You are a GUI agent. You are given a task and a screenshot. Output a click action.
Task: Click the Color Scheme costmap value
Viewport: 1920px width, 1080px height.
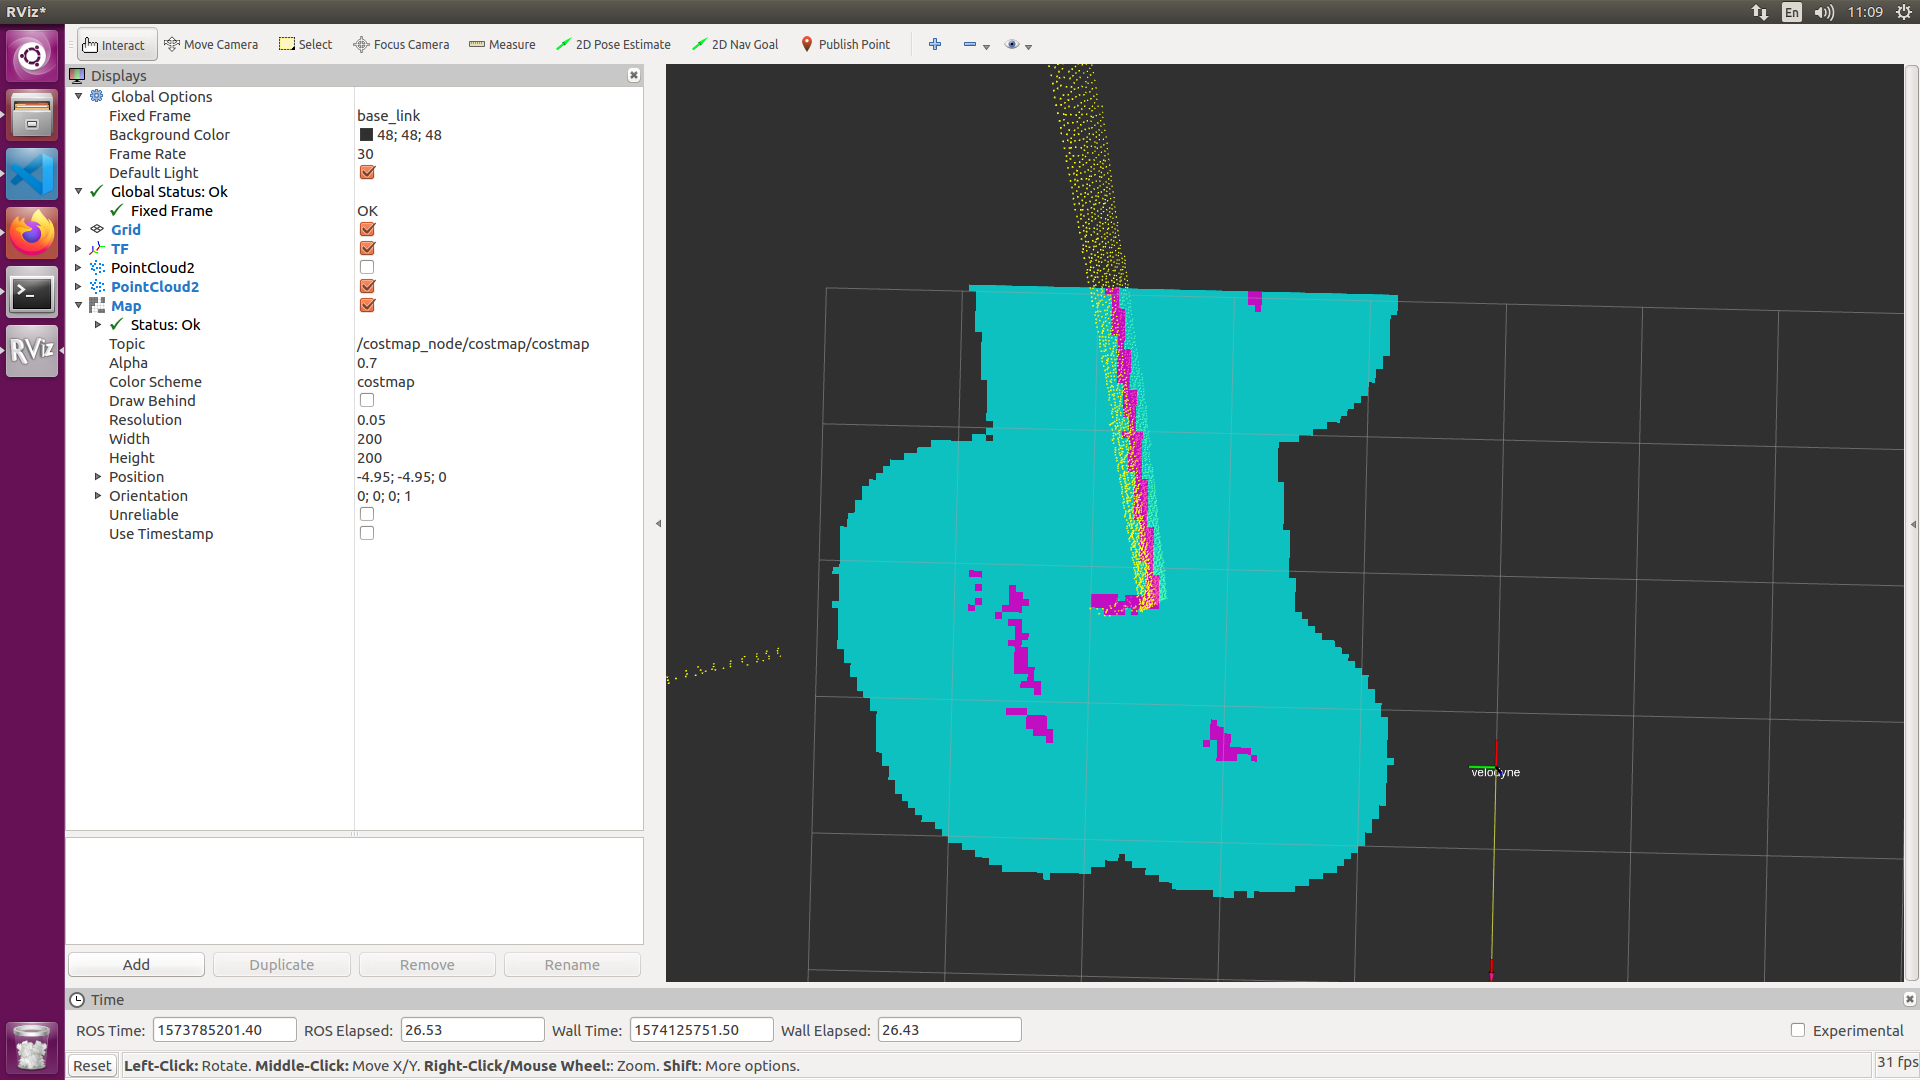386,382
